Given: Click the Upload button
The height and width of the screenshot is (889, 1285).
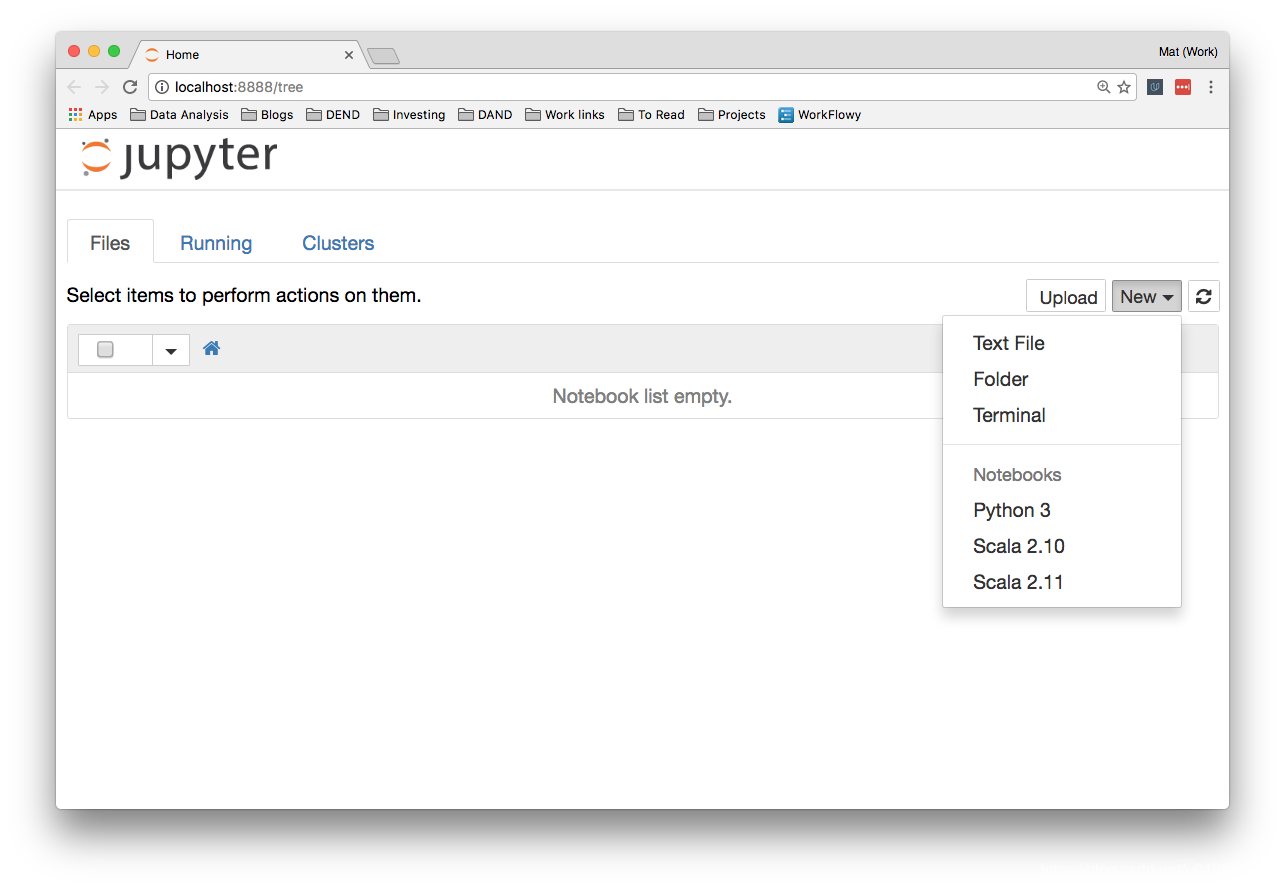Looking at the screenshot, I should pos(1065,296).
